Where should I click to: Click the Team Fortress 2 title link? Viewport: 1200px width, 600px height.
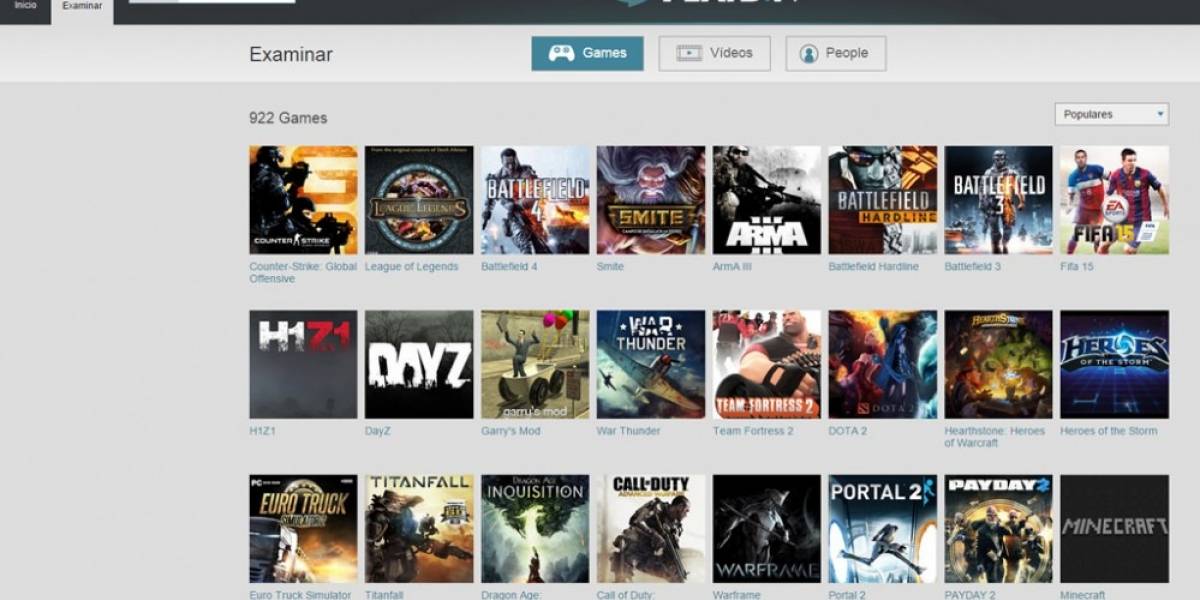coord(753,431)
